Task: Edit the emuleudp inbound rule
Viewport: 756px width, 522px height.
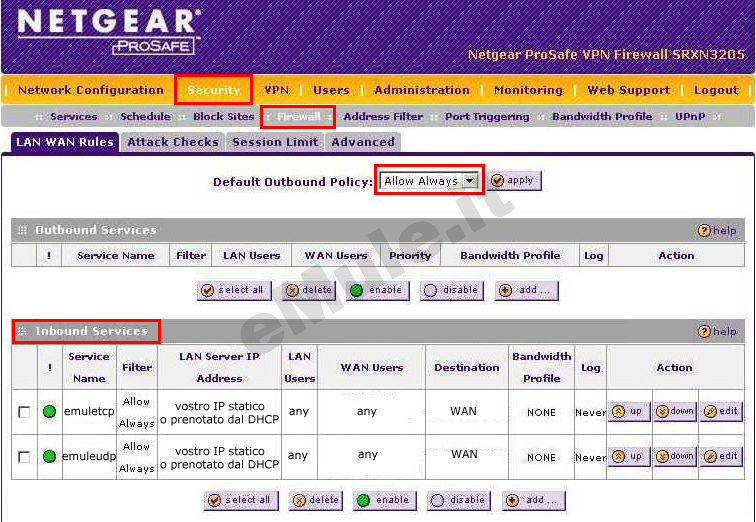Action: pyautogui.click(x=721, y=456)
